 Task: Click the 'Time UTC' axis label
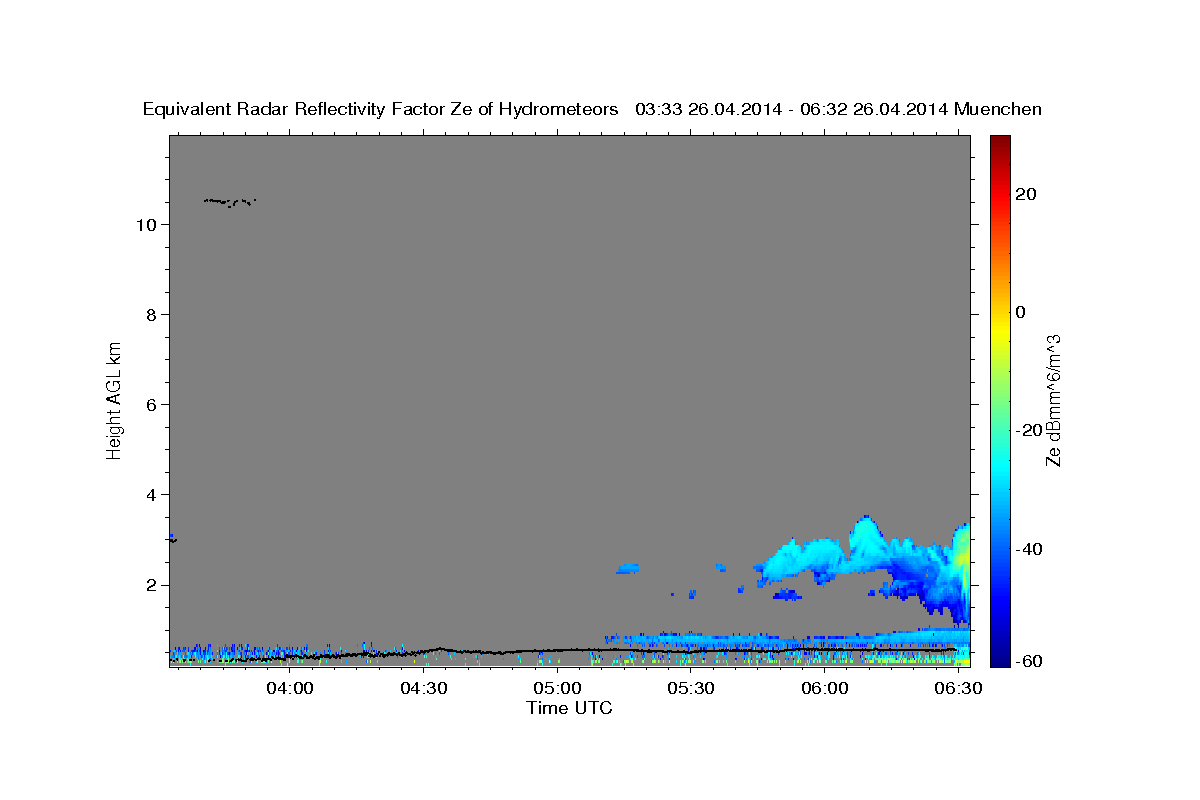click(x=569, y=709)
